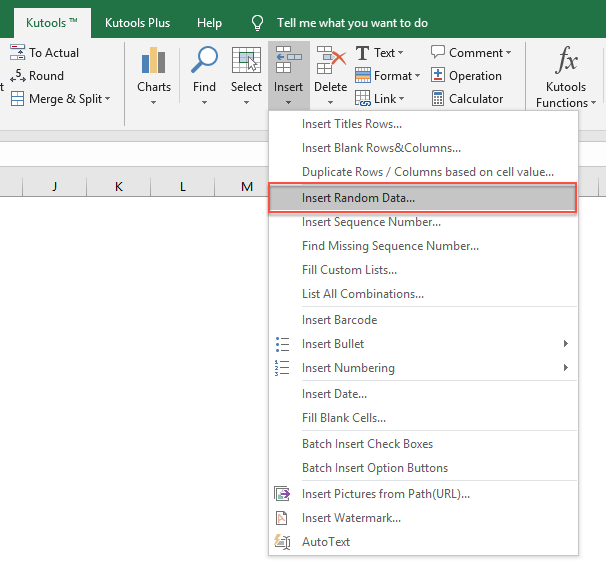Click the Find magnifier icon
Image resolution: width=606 pixels, height=562 pixels.
(204, 60)
